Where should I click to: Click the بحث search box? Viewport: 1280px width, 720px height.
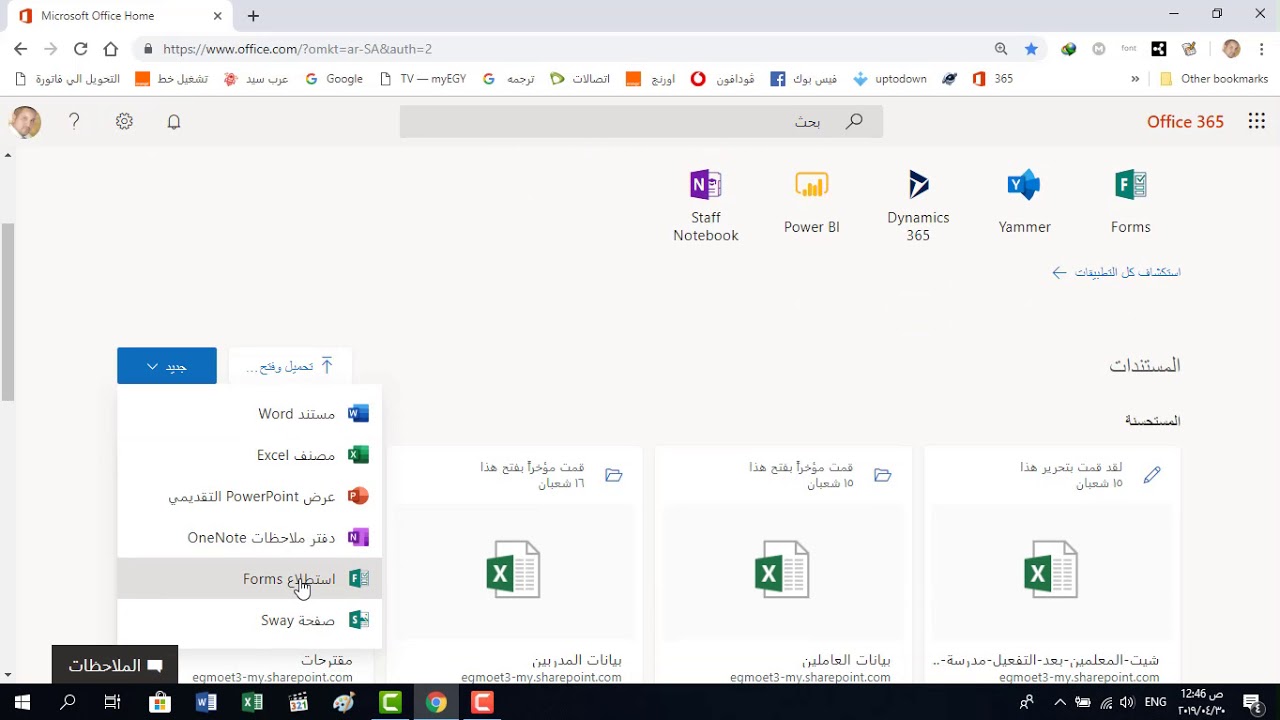[641, 121]
